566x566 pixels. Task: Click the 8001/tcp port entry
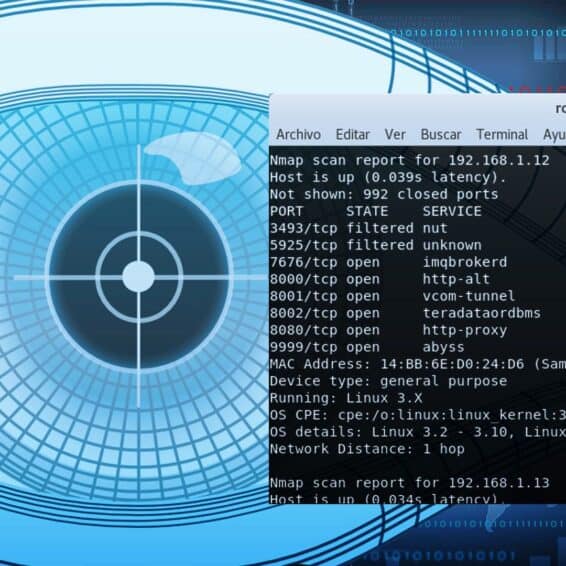(x=304, y=296)
